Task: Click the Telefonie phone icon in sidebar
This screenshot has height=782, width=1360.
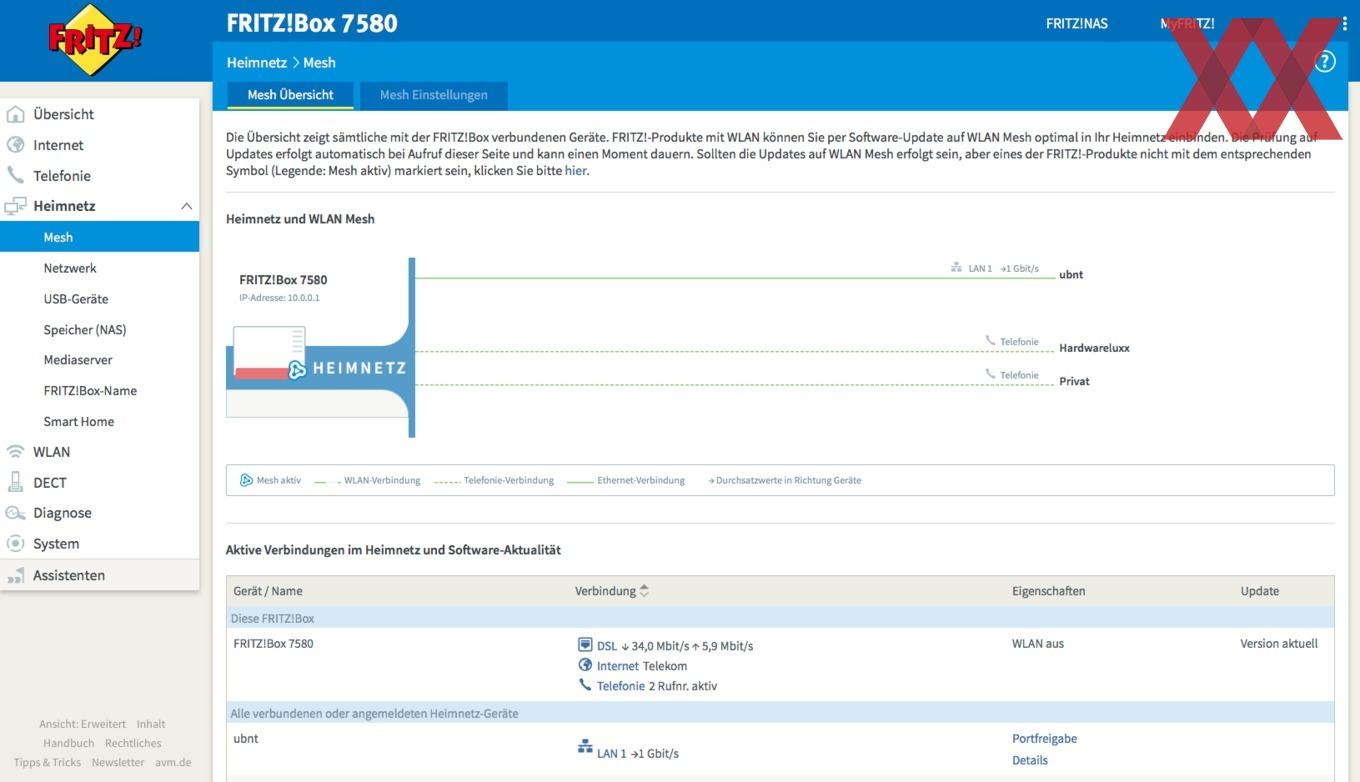Action: tap(15, 176)
